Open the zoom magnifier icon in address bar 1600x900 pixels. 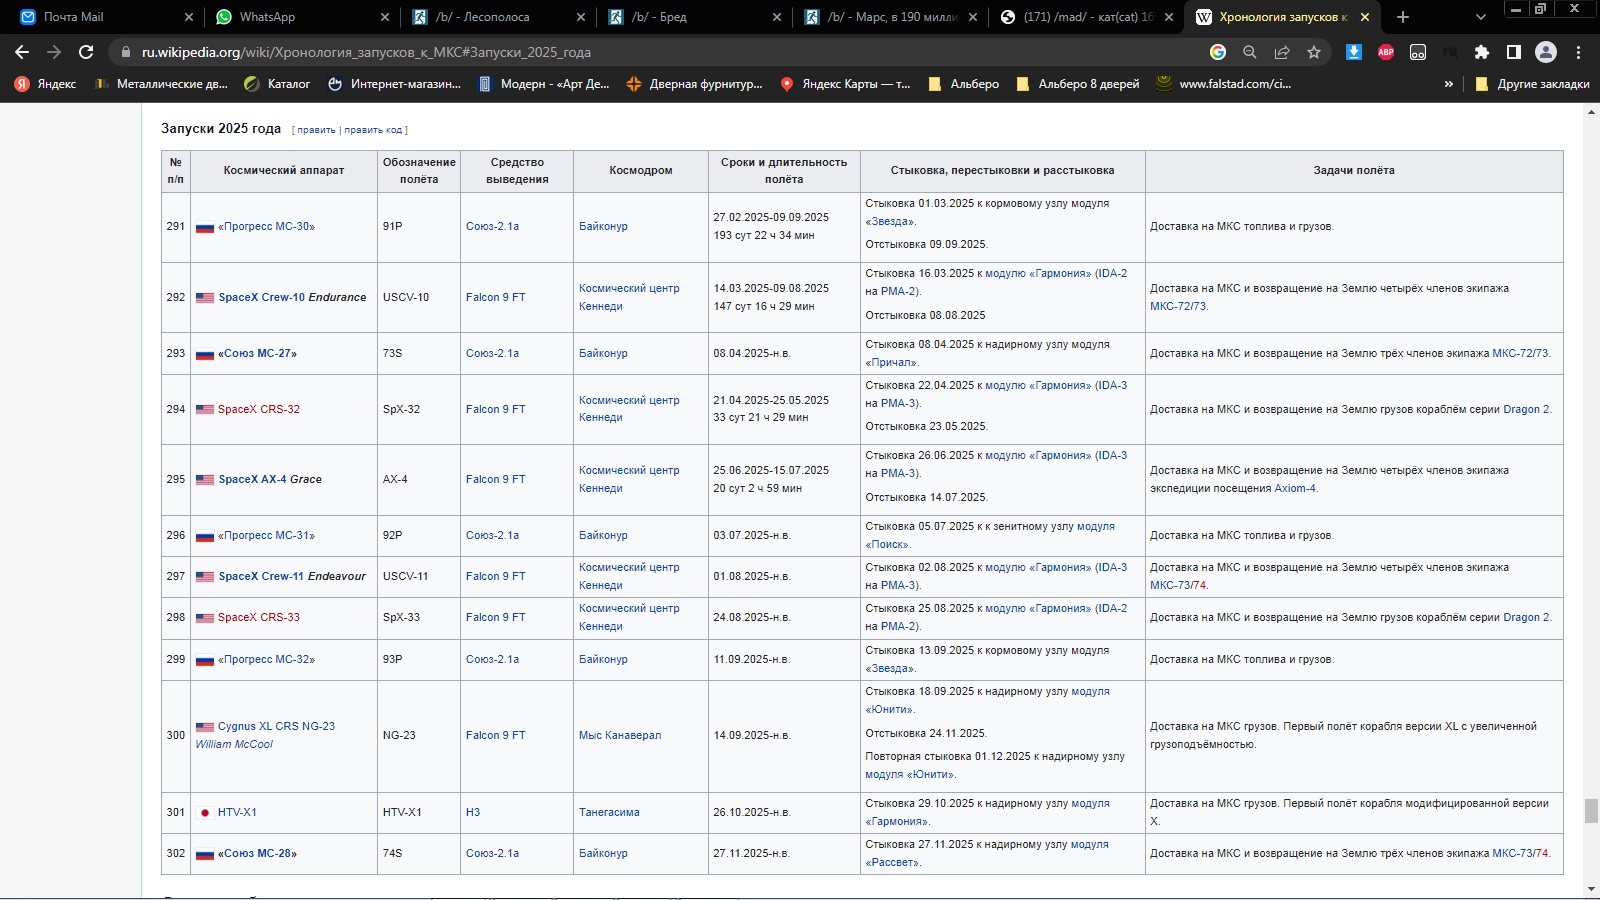tap(1249, 52)
